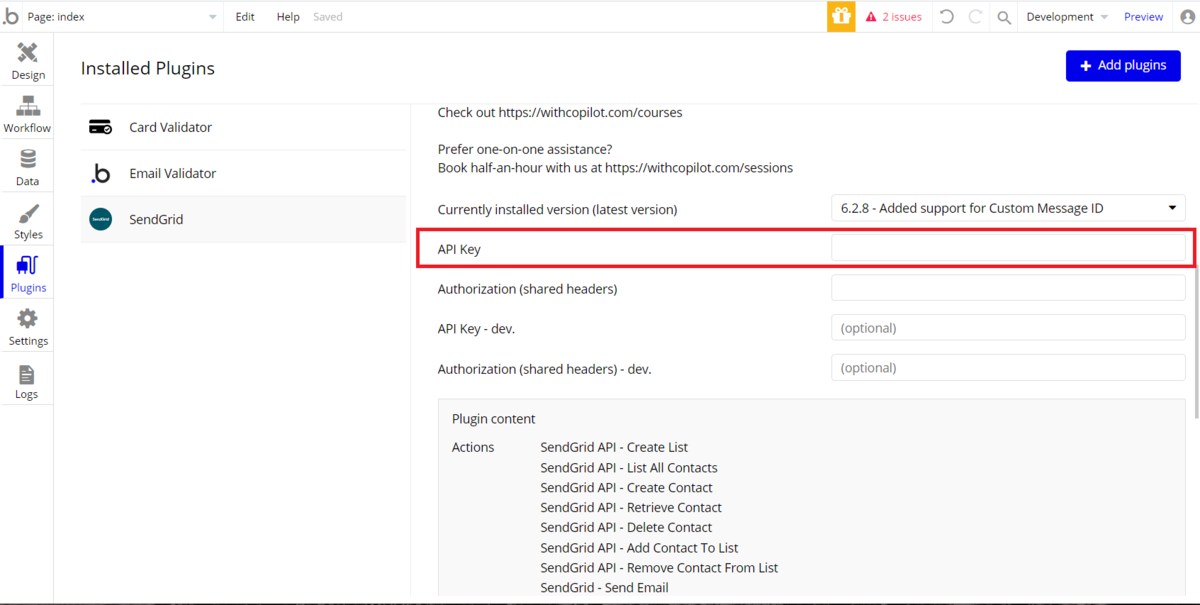1200x605 pixels.
Task: Open the Workflow tab icon
Action: coord(28,106)
